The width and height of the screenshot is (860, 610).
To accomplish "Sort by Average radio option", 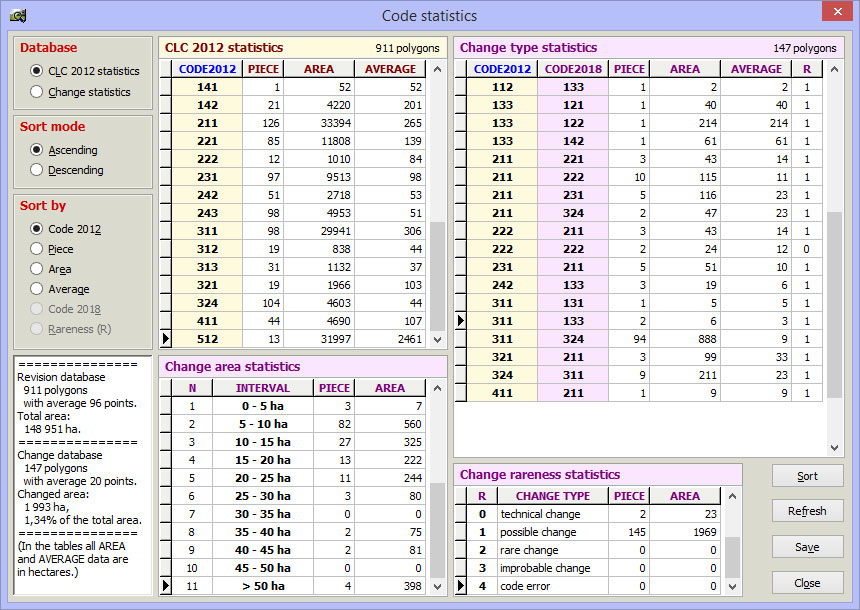I will click(x=37, y=289).
